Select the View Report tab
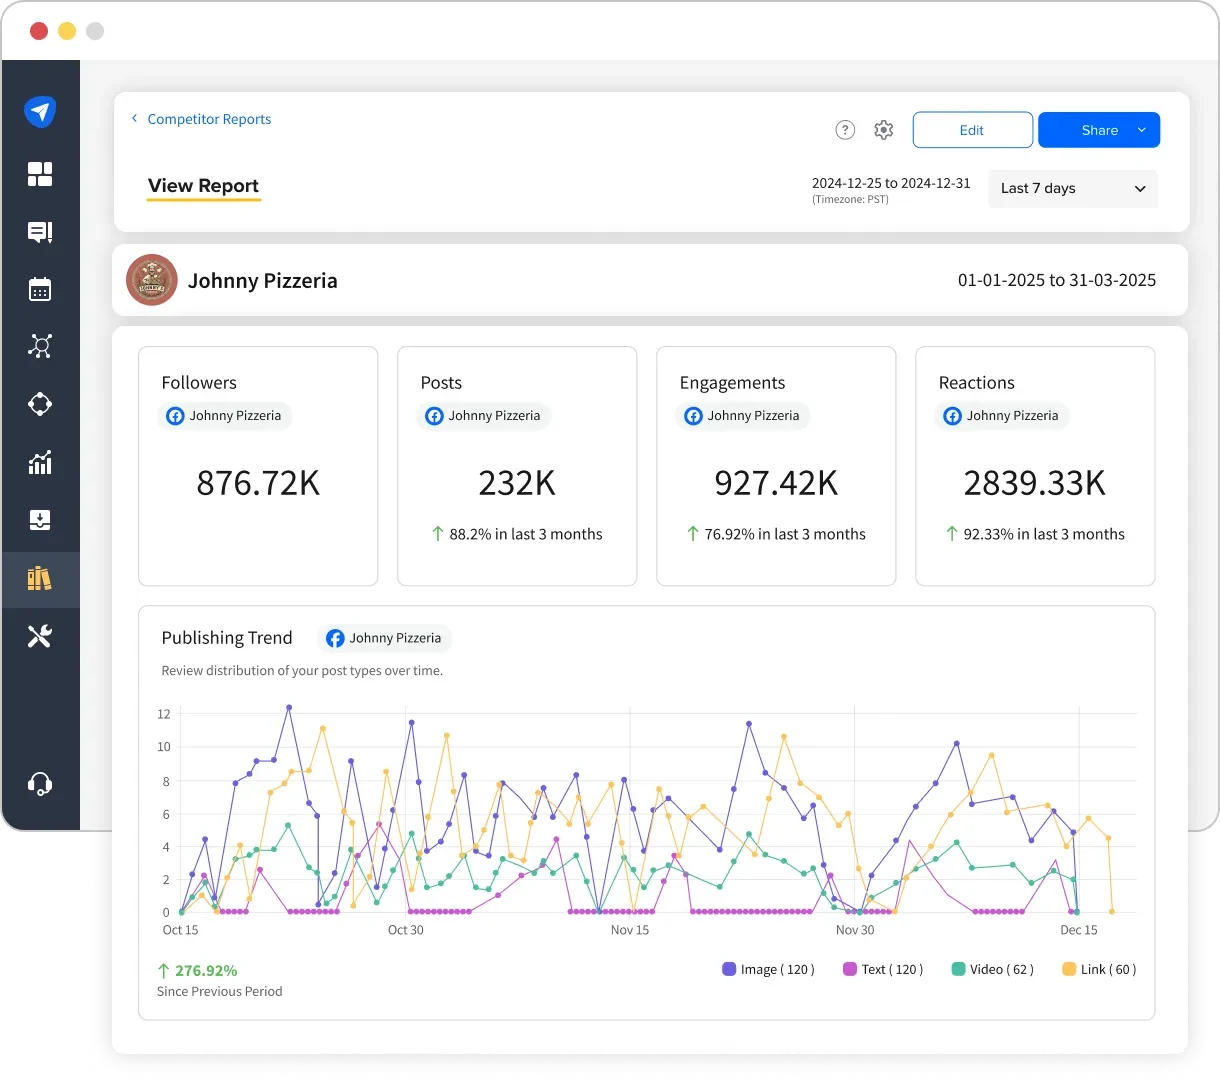The width and height of the screenshot is (1220, 1080). point(203,186)
